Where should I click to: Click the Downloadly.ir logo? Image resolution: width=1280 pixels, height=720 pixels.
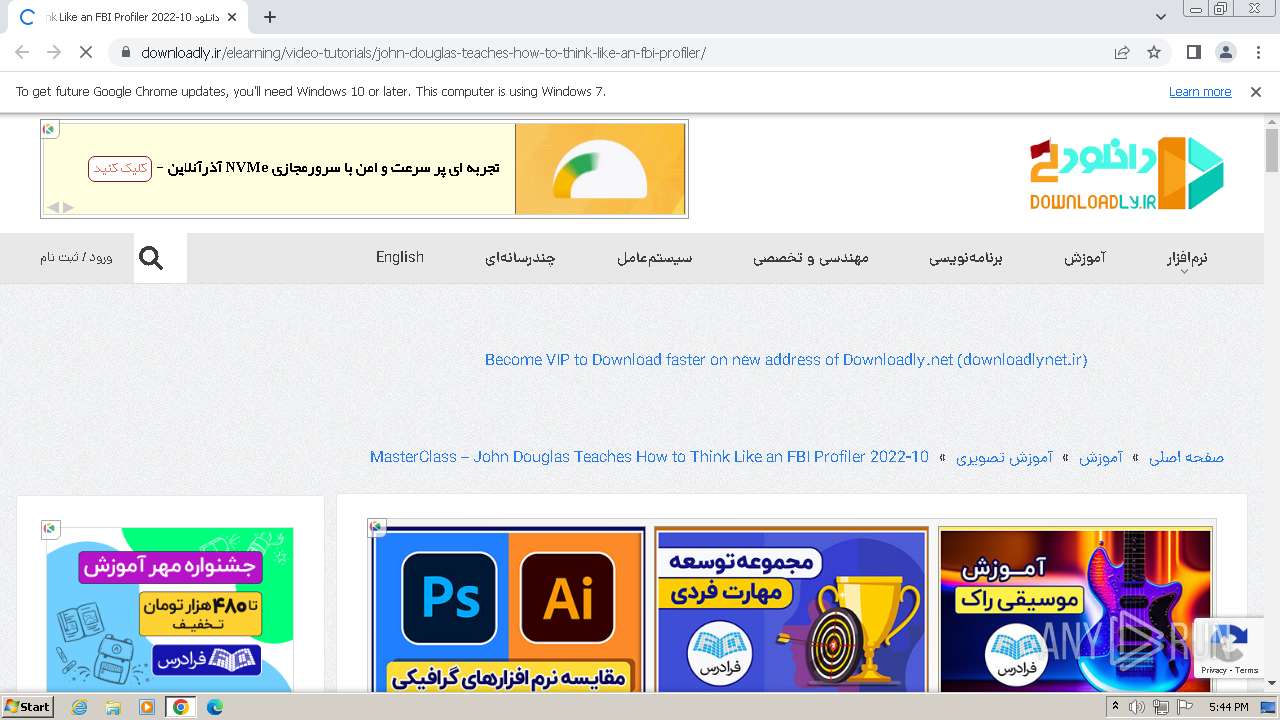point(1127,174)
